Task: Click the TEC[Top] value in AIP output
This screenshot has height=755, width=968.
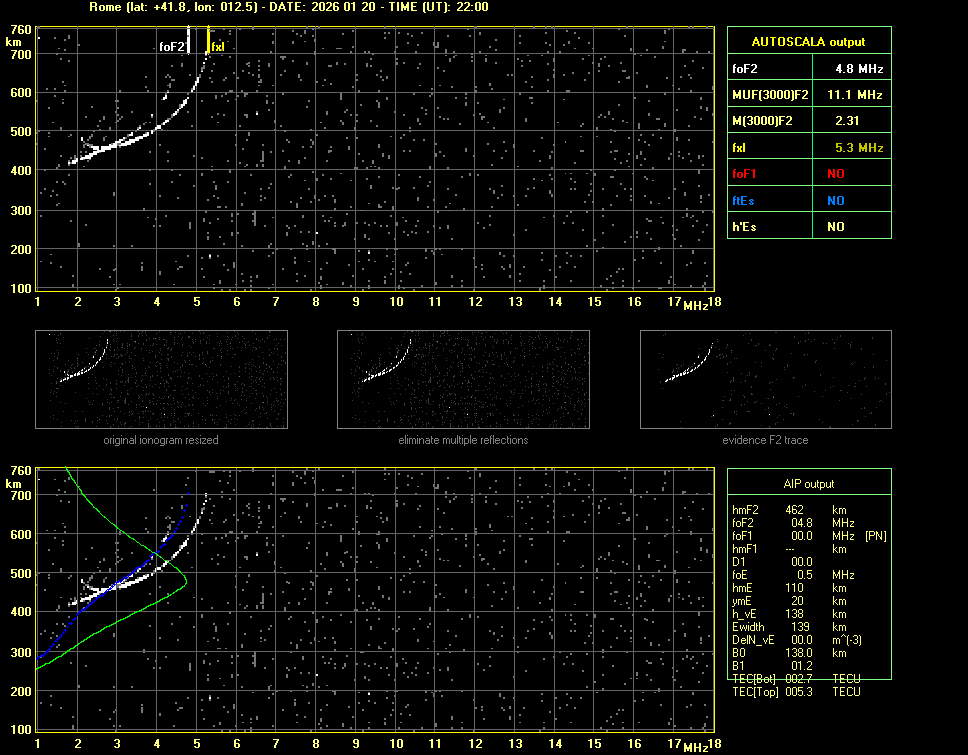Action: 797,692
